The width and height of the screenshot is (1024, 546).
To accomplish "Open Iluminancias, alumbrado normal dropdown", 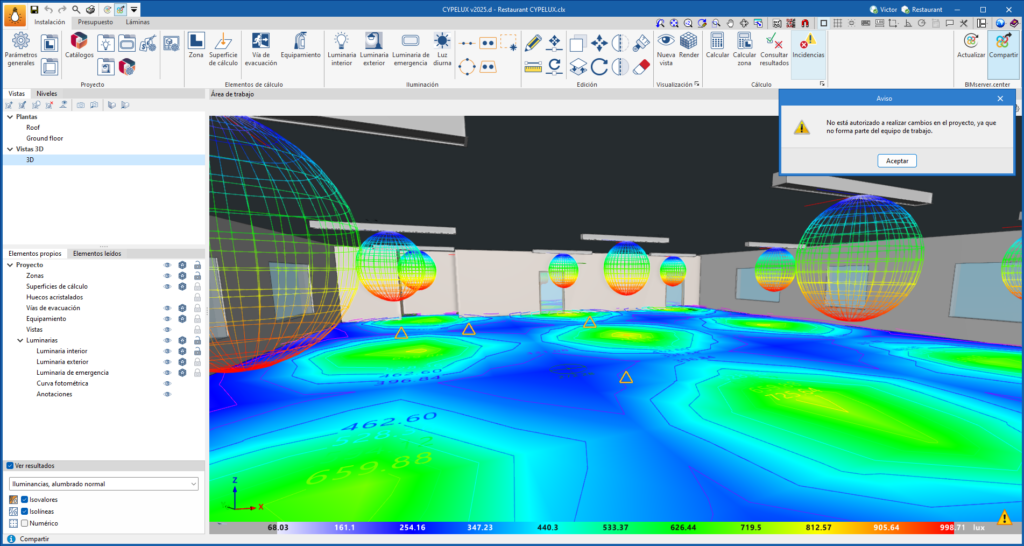I will pyautogui.click(x=102, y=484).
